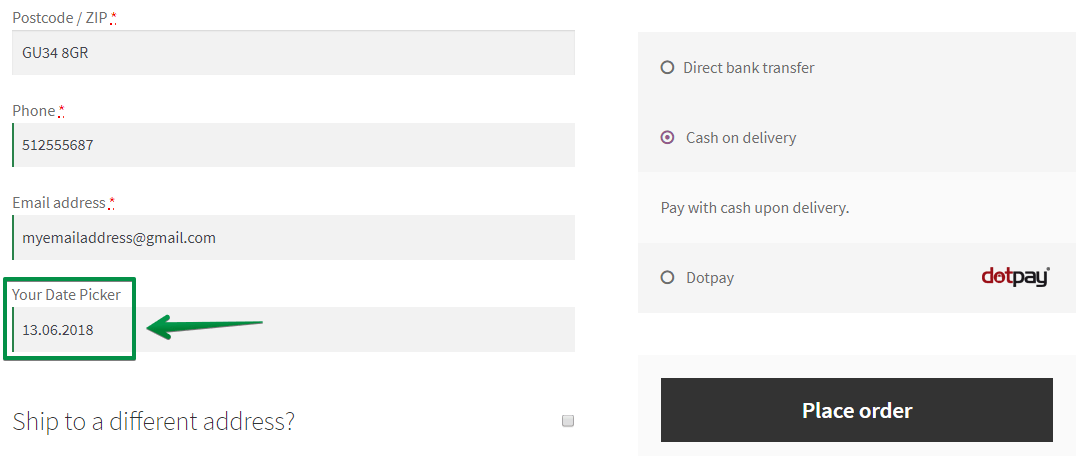Click the Postcode / ZIP label
The height and width of the screenshot is (456, 1089).
[x=60, y=18]
